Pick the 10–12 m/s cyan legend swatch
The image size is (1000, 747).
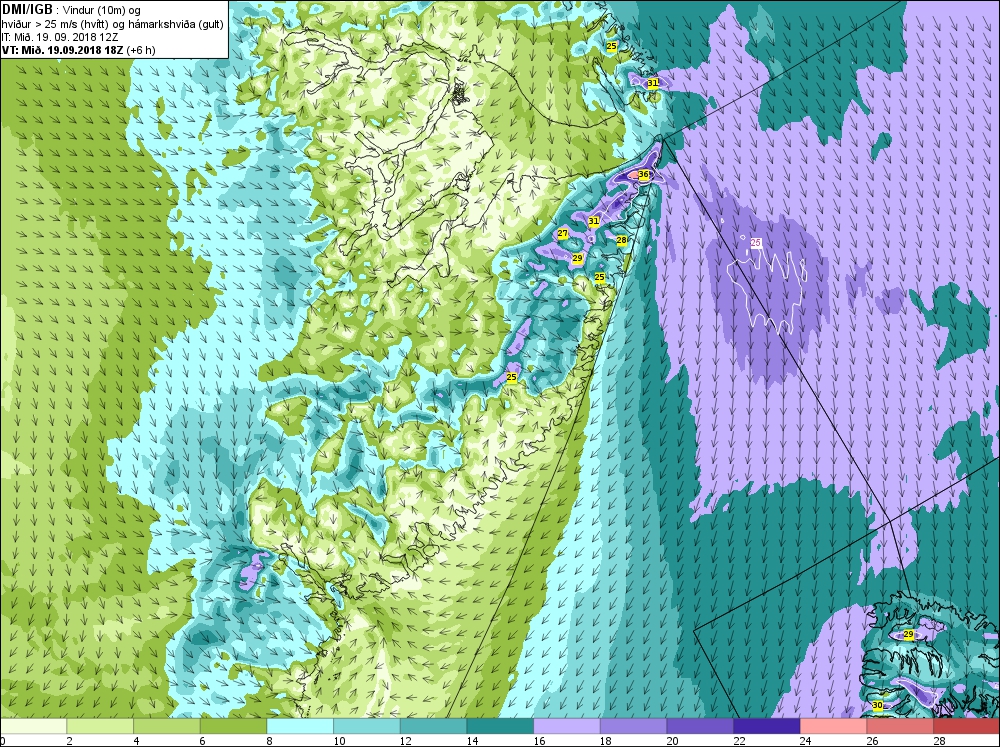coord(367,726)
